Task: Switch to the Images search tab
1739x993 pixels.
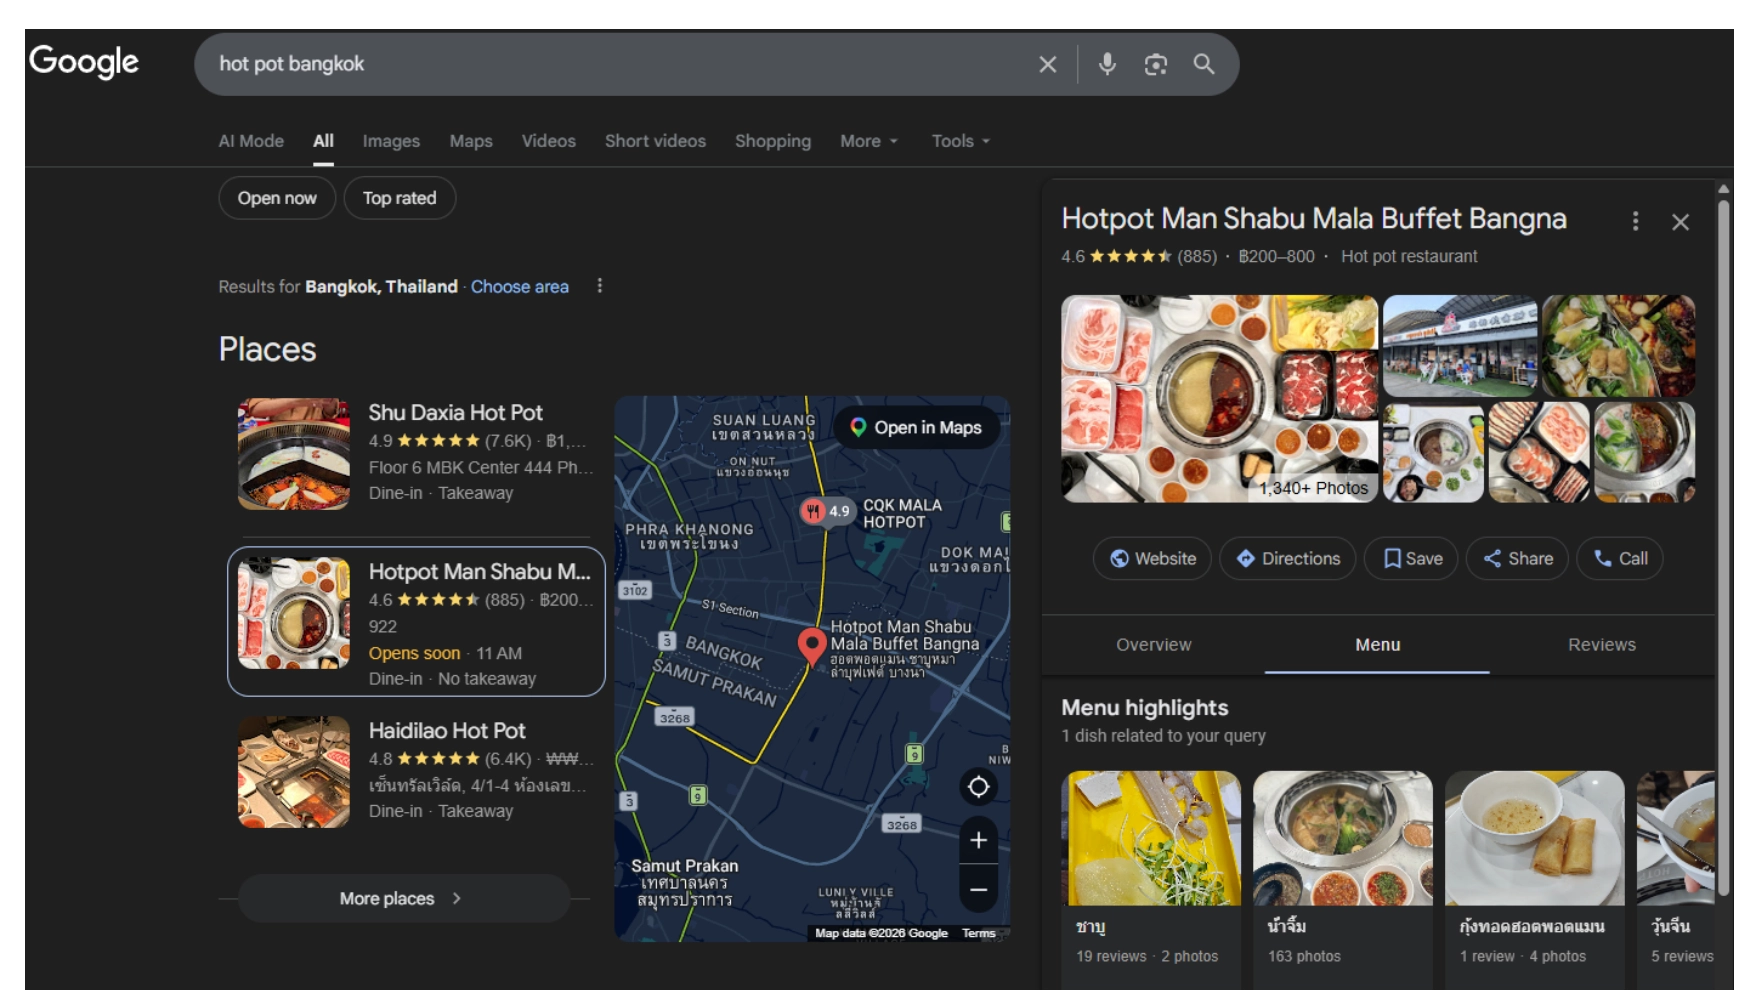Action: 391,141
